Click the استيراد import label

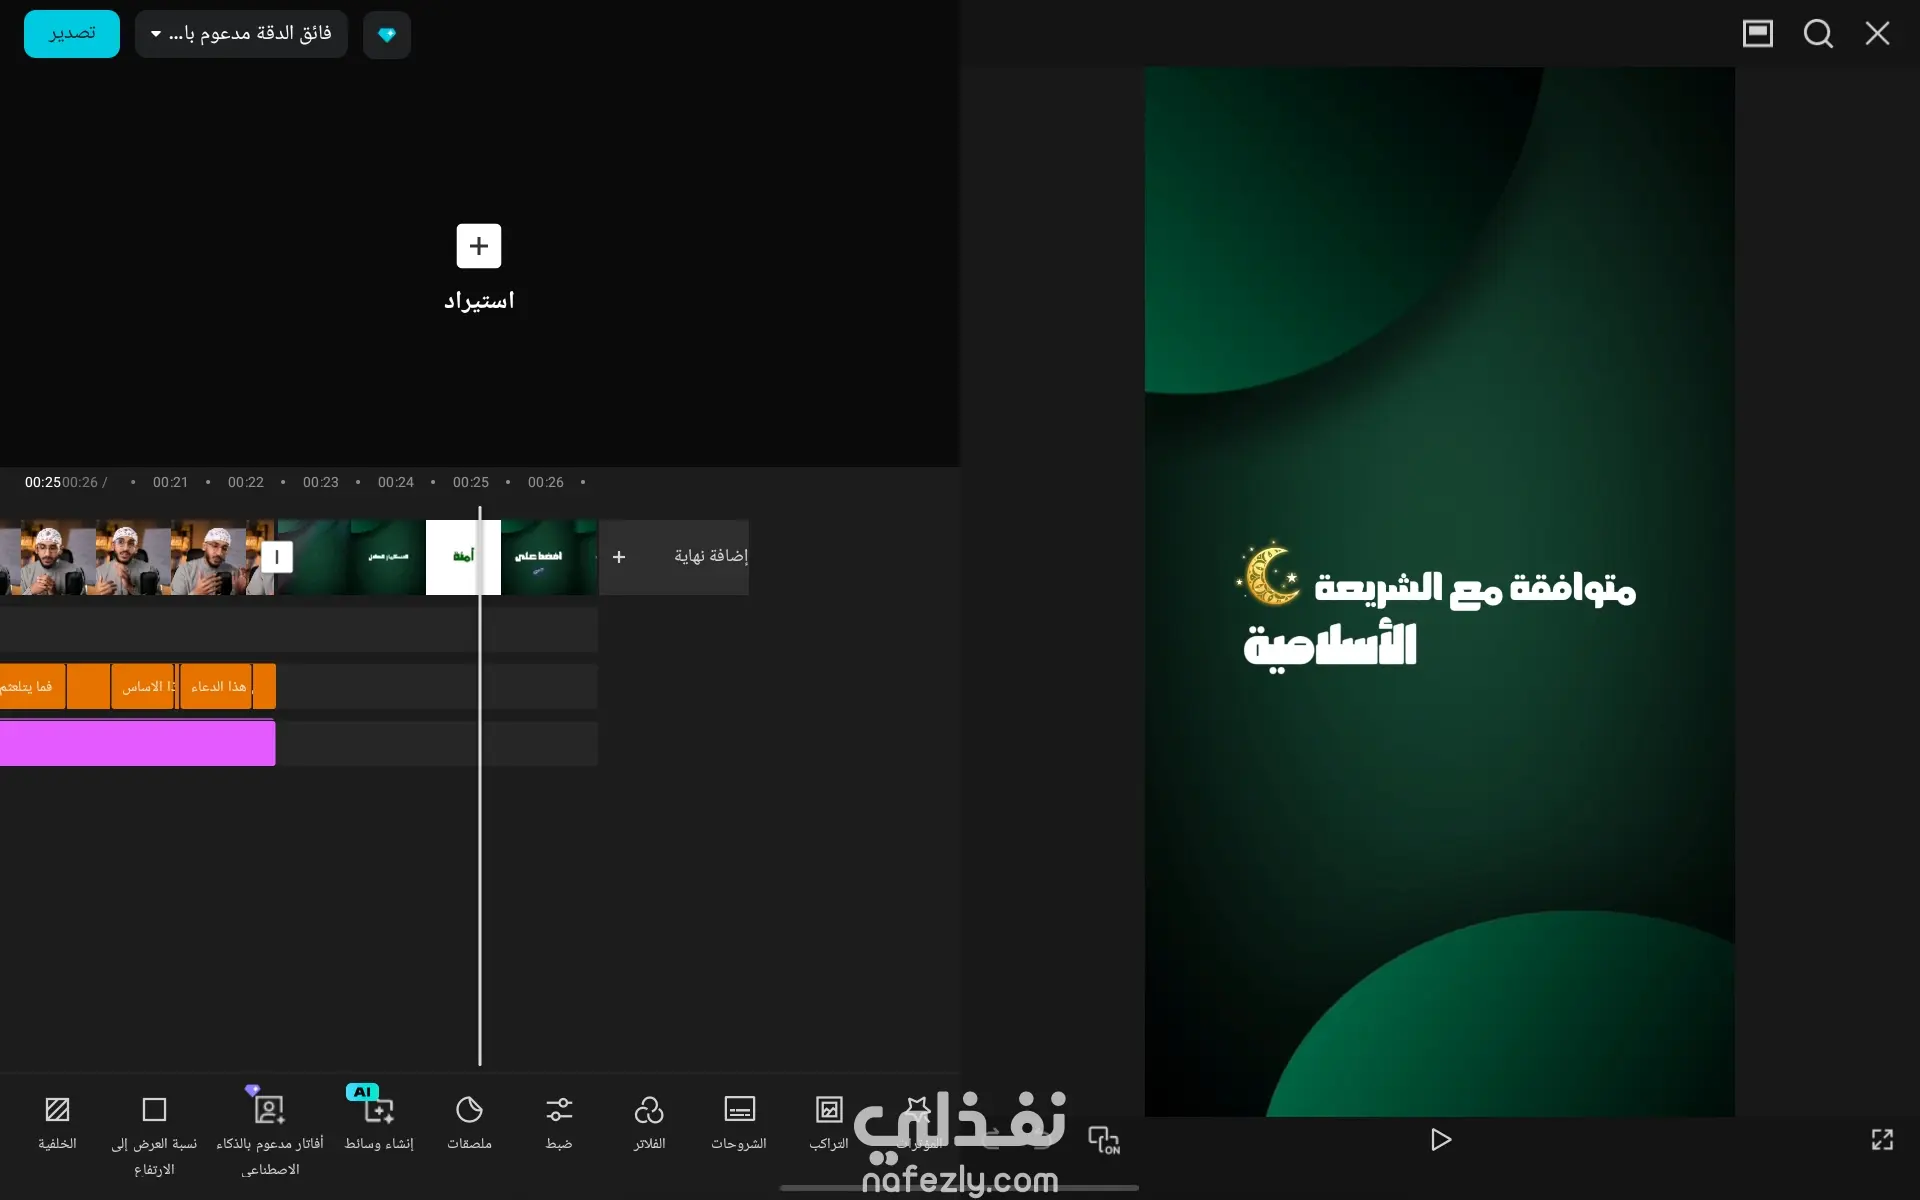click(479, 301)
